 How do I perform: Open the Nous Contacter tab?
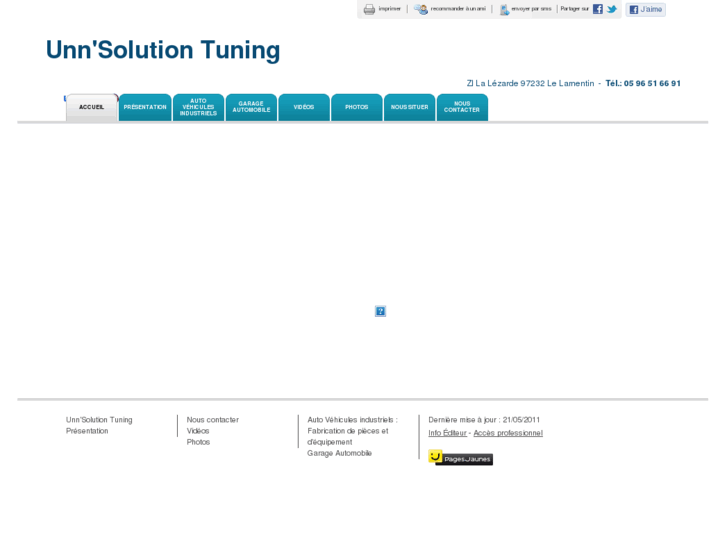[462, 107]
